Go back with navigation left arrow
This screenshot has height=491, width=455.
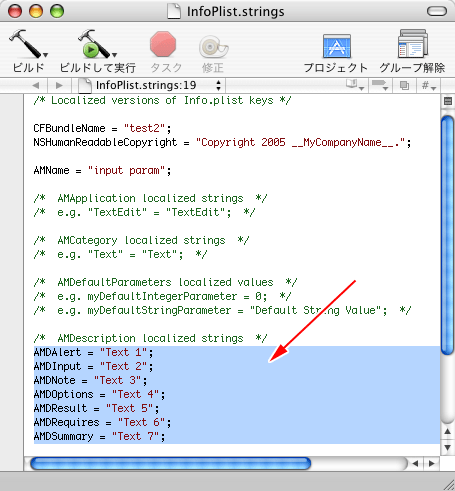pyautogui.click(x=36, y=86)
